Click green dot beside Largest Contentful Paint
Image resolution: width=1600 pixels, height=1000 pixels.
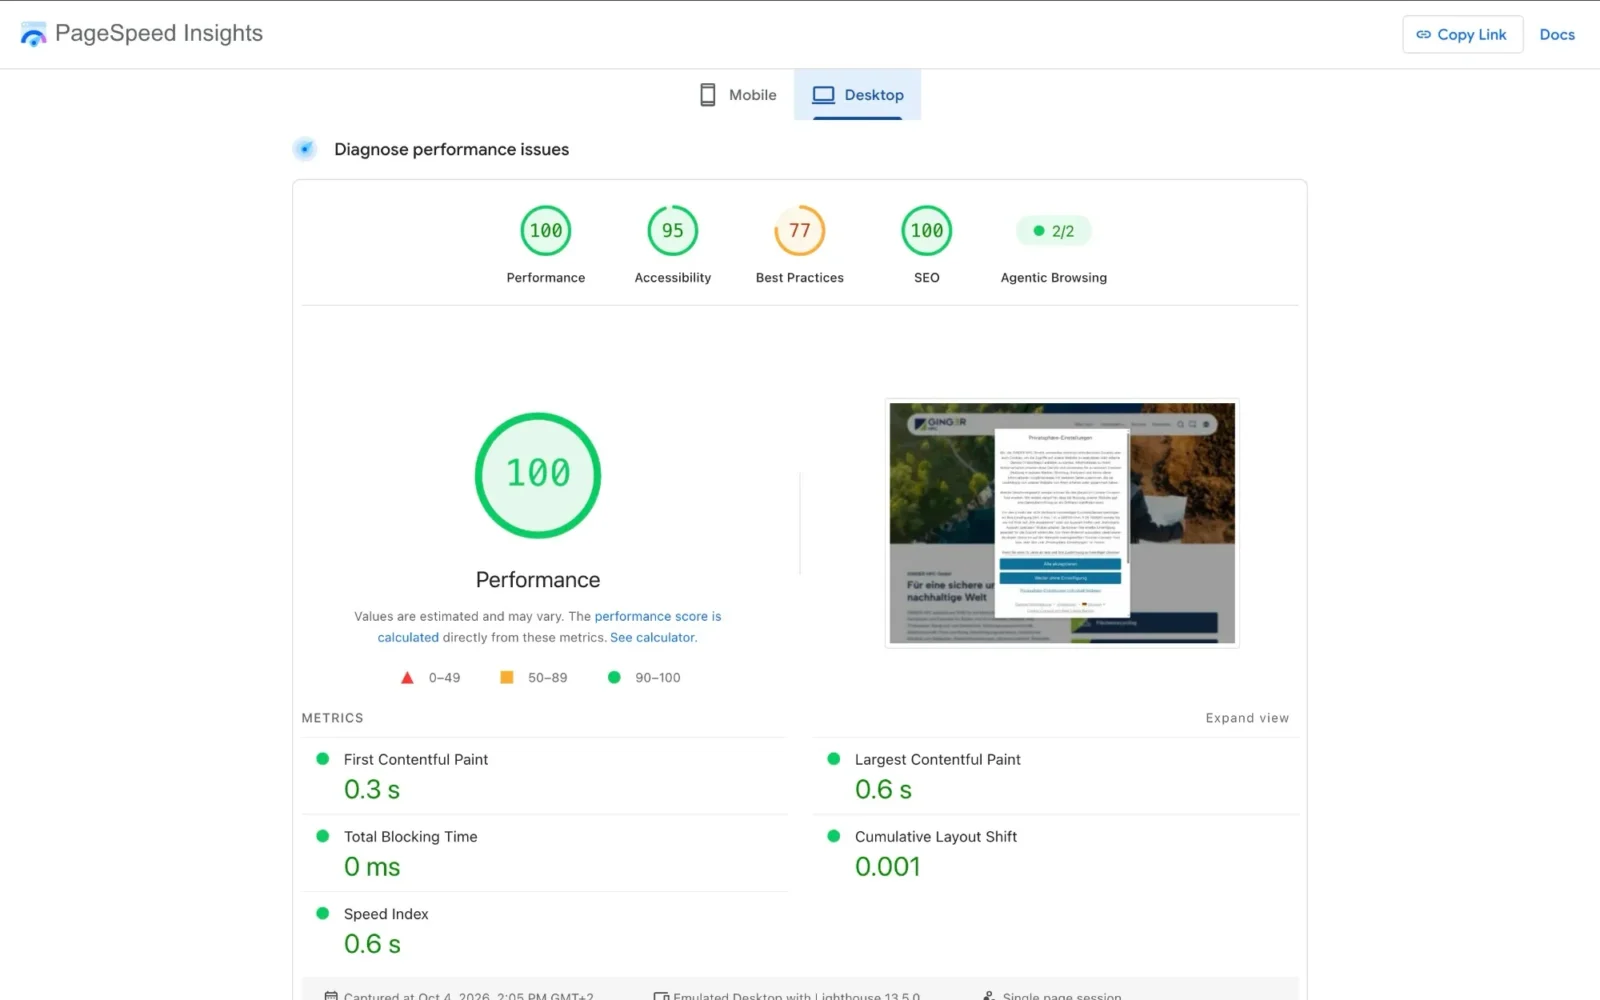point(833,759)
